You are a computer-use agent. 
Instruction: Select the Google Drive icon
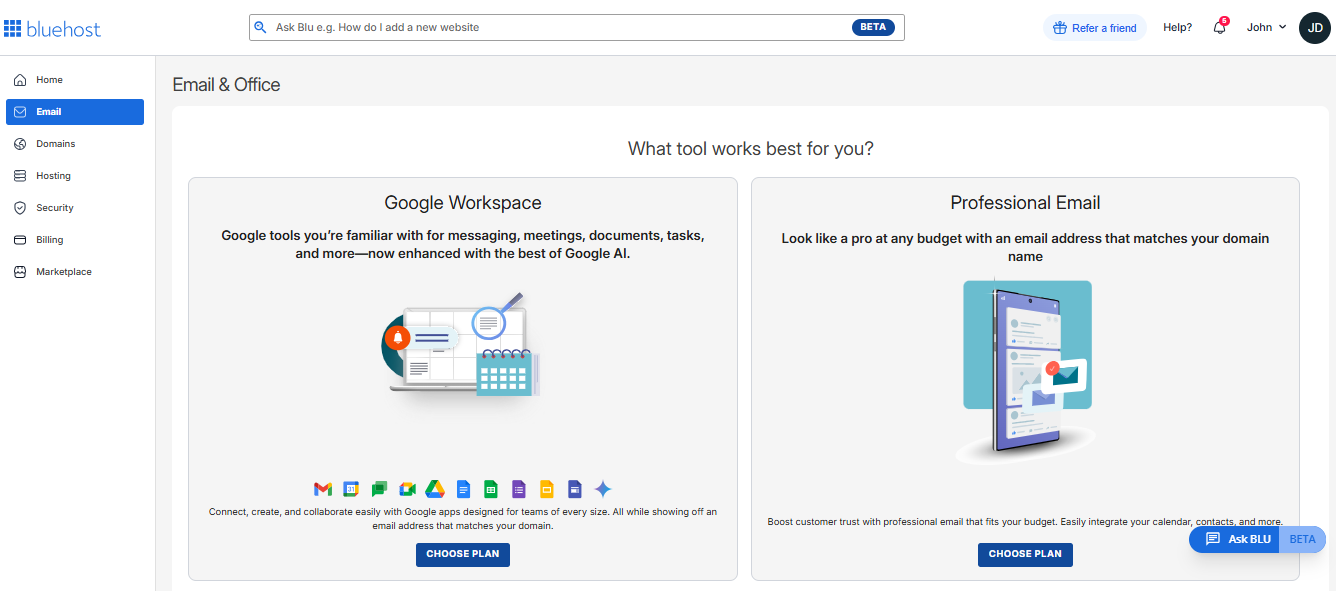(435, 489)
